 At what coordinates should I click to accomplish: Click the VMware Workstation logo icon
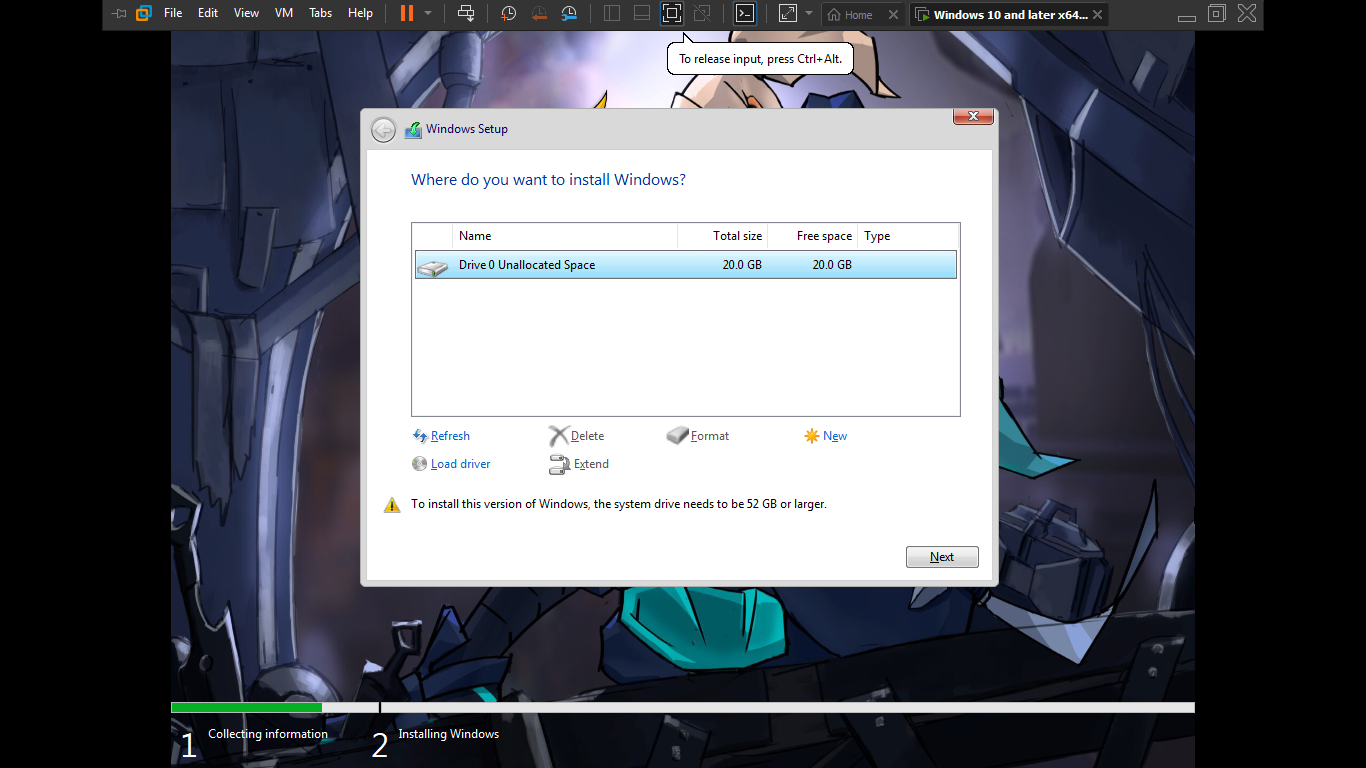(x=144, y=14)
